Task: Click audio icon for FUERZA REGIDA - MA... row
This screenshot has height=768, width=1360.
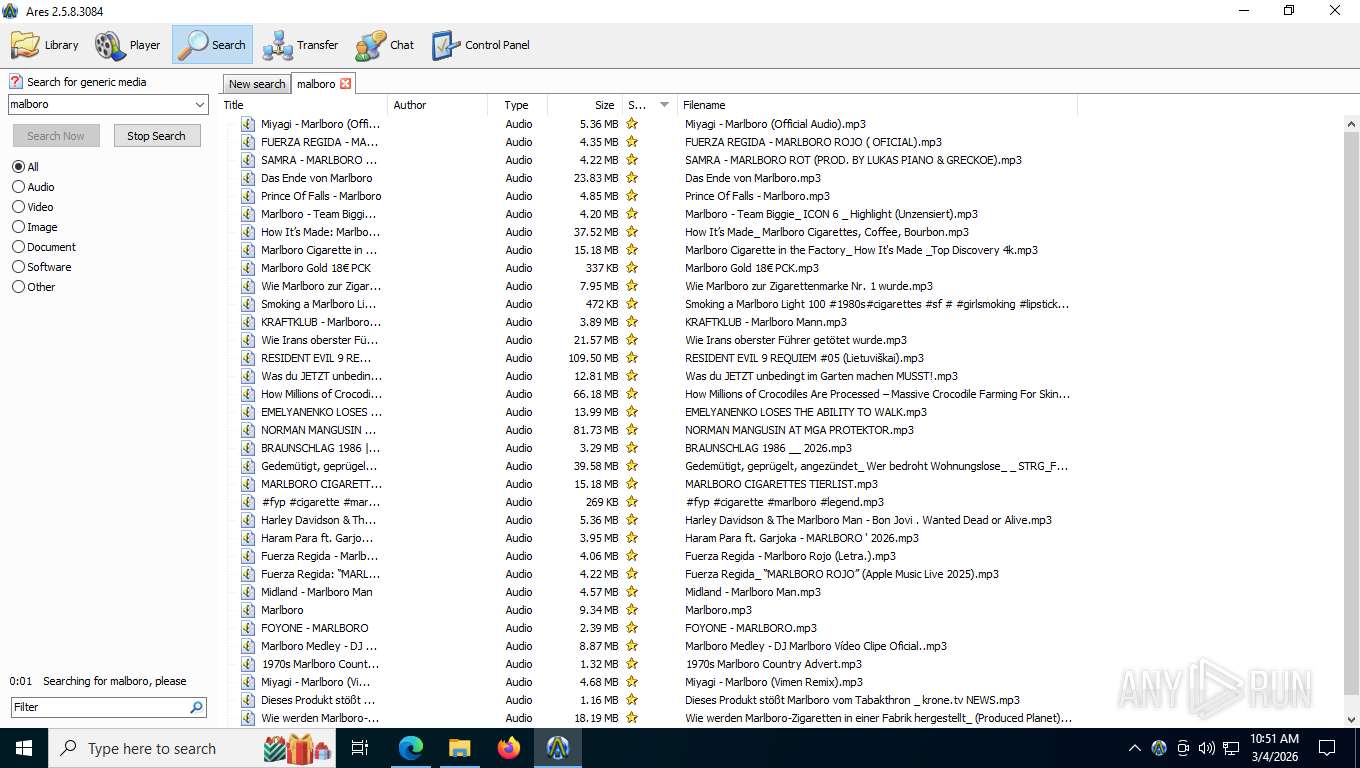Action: [248, 142]
